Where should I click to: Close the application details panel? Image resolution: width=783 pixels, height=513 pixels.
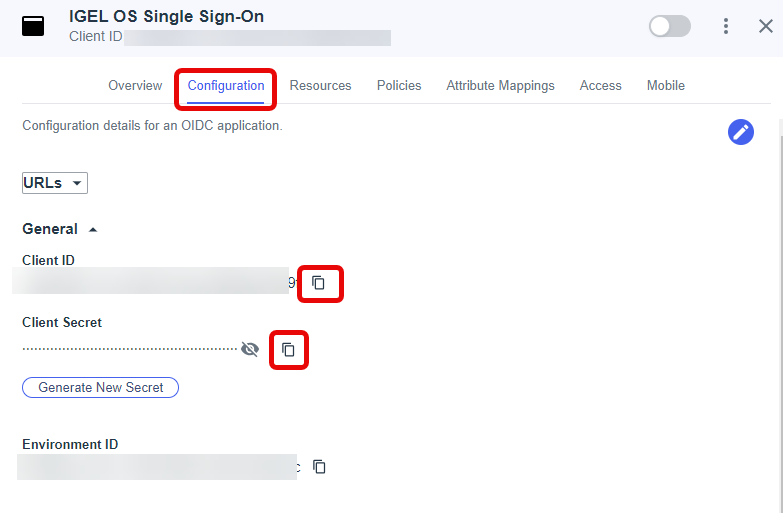point(765,27)
